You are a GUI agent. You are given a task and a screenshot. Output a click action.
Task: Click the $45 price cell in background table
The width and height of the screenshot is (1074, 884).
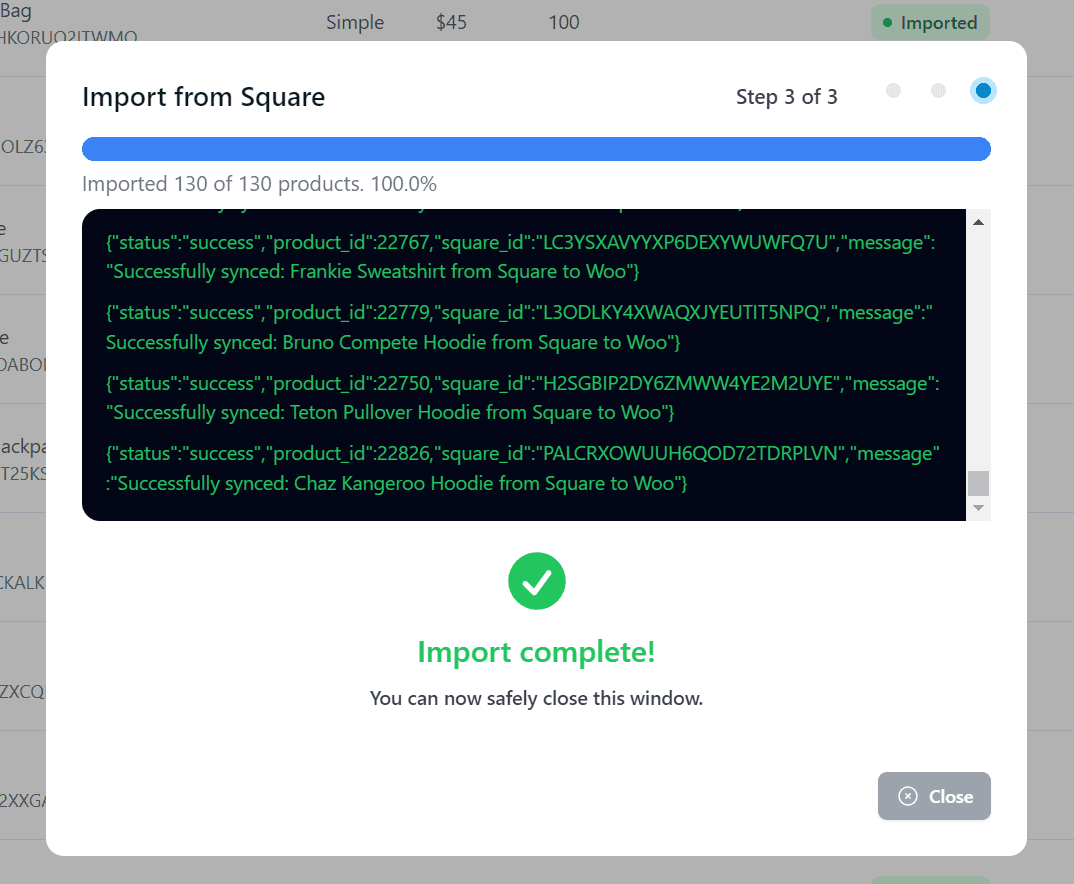[451, 23]
